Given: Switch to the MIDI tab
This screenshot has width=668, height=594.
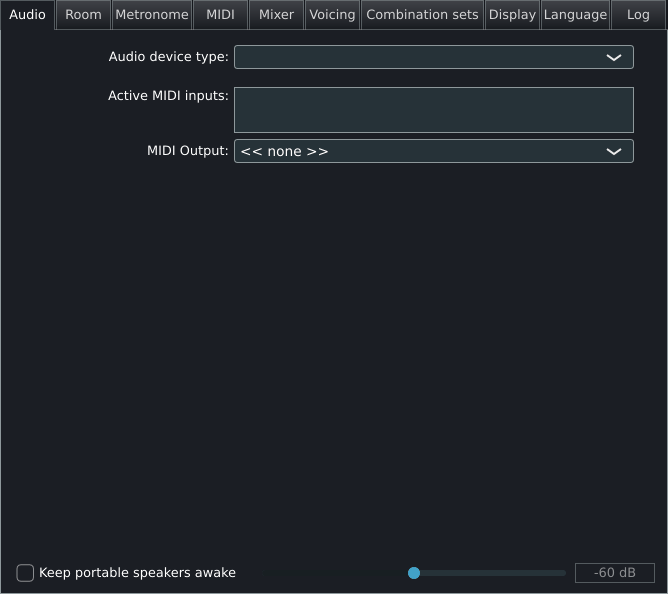Looking at the screenshot, I should coord(220,15).
